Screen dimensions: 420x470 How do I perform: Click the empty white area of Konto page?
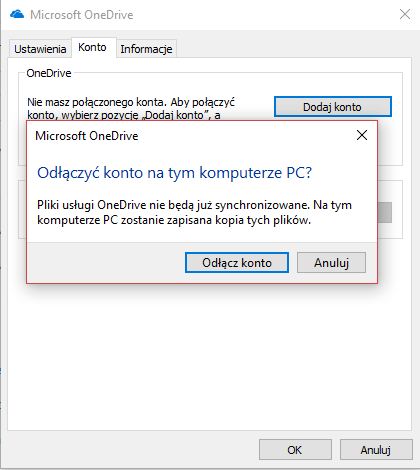click(209, 357)
